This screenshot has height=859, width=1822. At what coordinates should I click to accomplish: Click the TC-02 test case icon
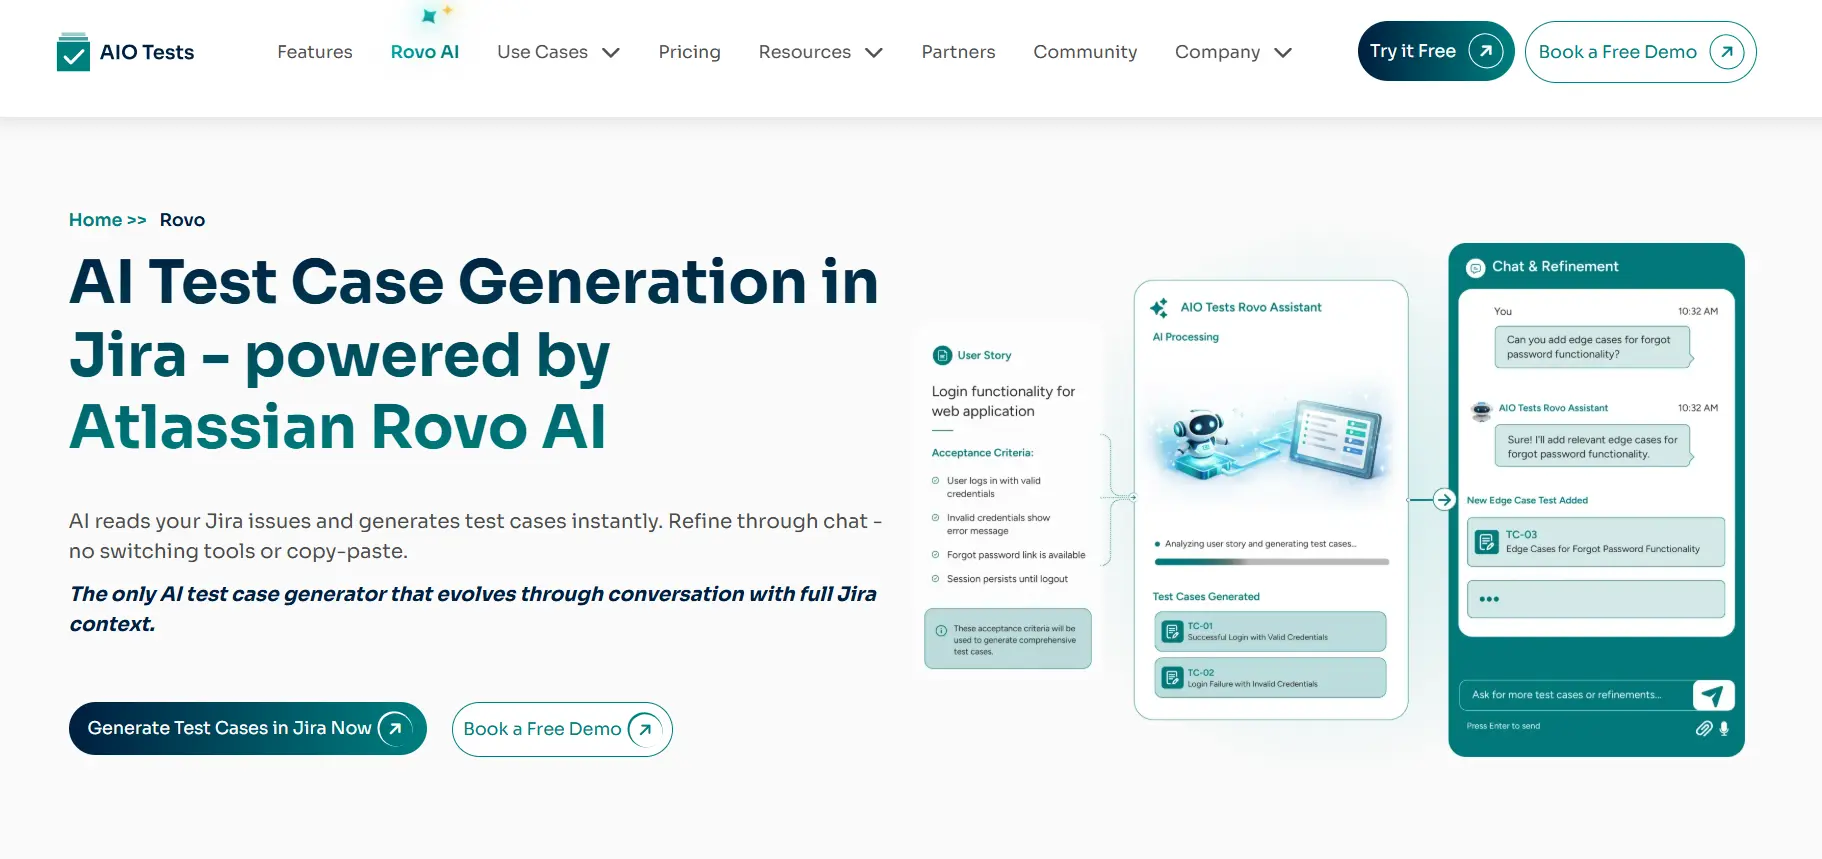[x=1172, y=678]
